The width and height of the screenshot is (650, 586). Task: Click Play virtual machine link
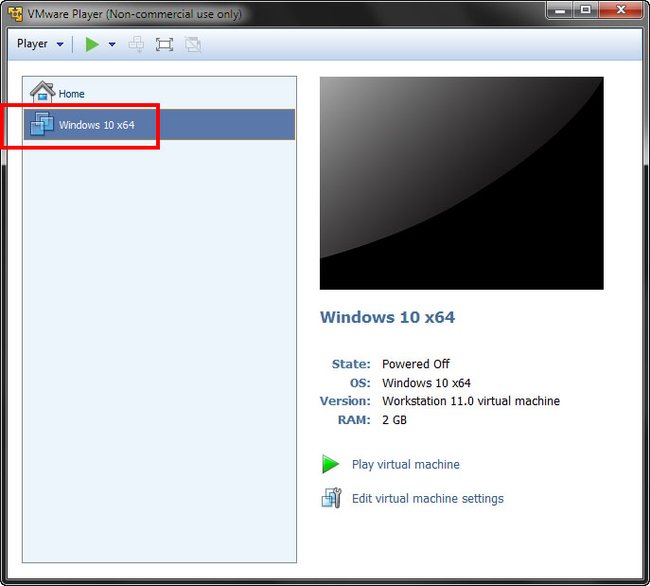click(405, 464)
